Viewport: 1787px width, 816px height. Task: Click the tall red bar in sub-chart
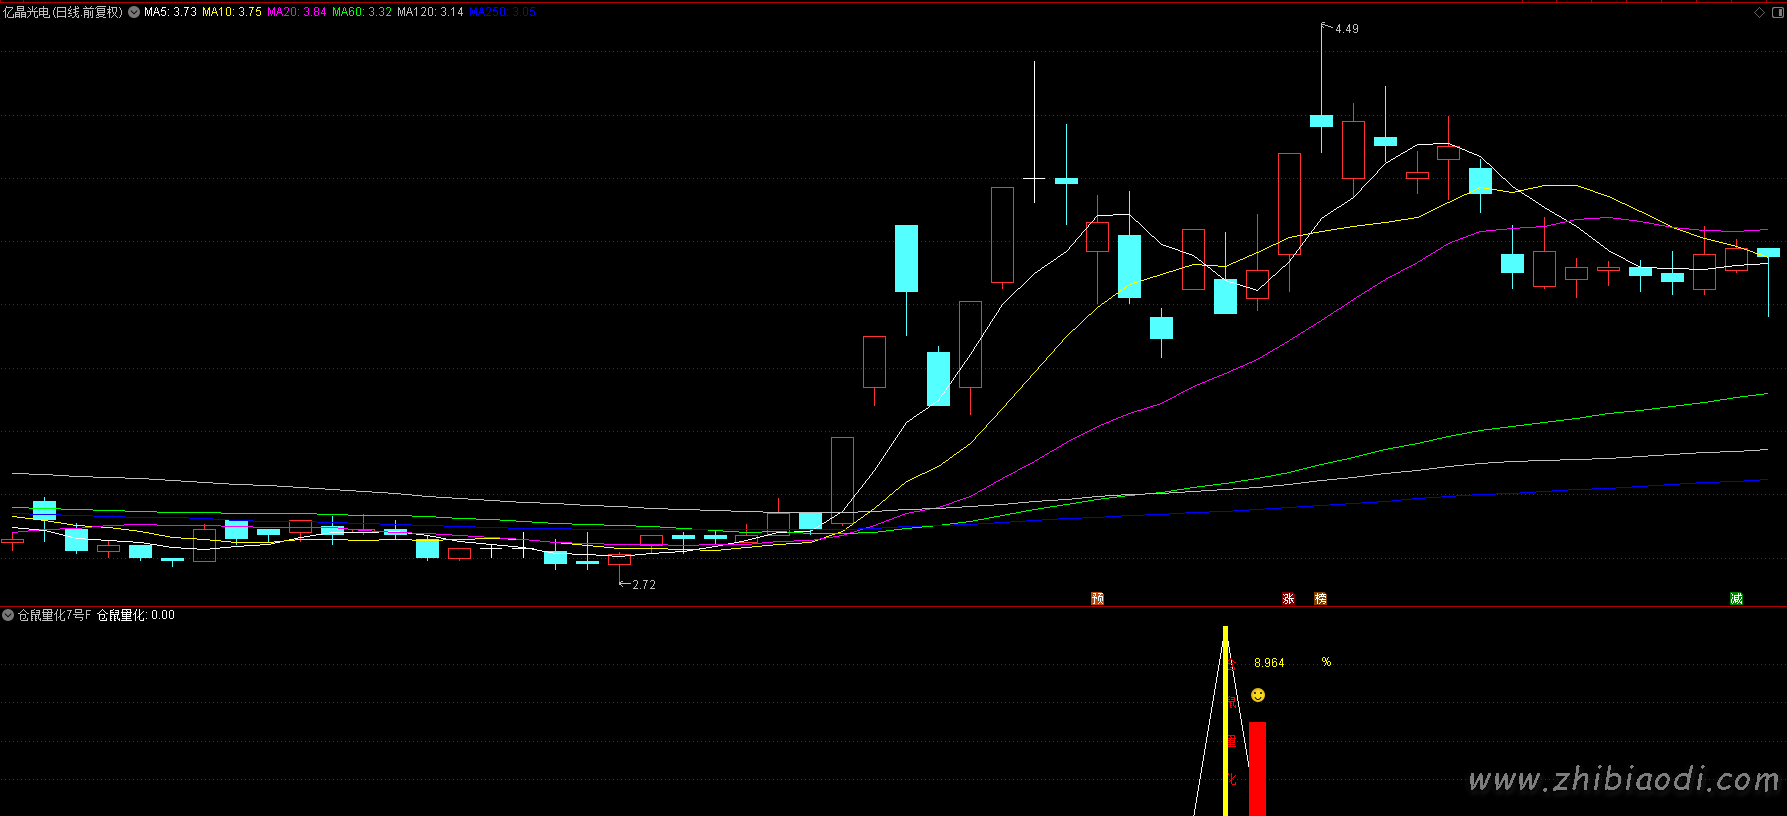coord(1257,768)
